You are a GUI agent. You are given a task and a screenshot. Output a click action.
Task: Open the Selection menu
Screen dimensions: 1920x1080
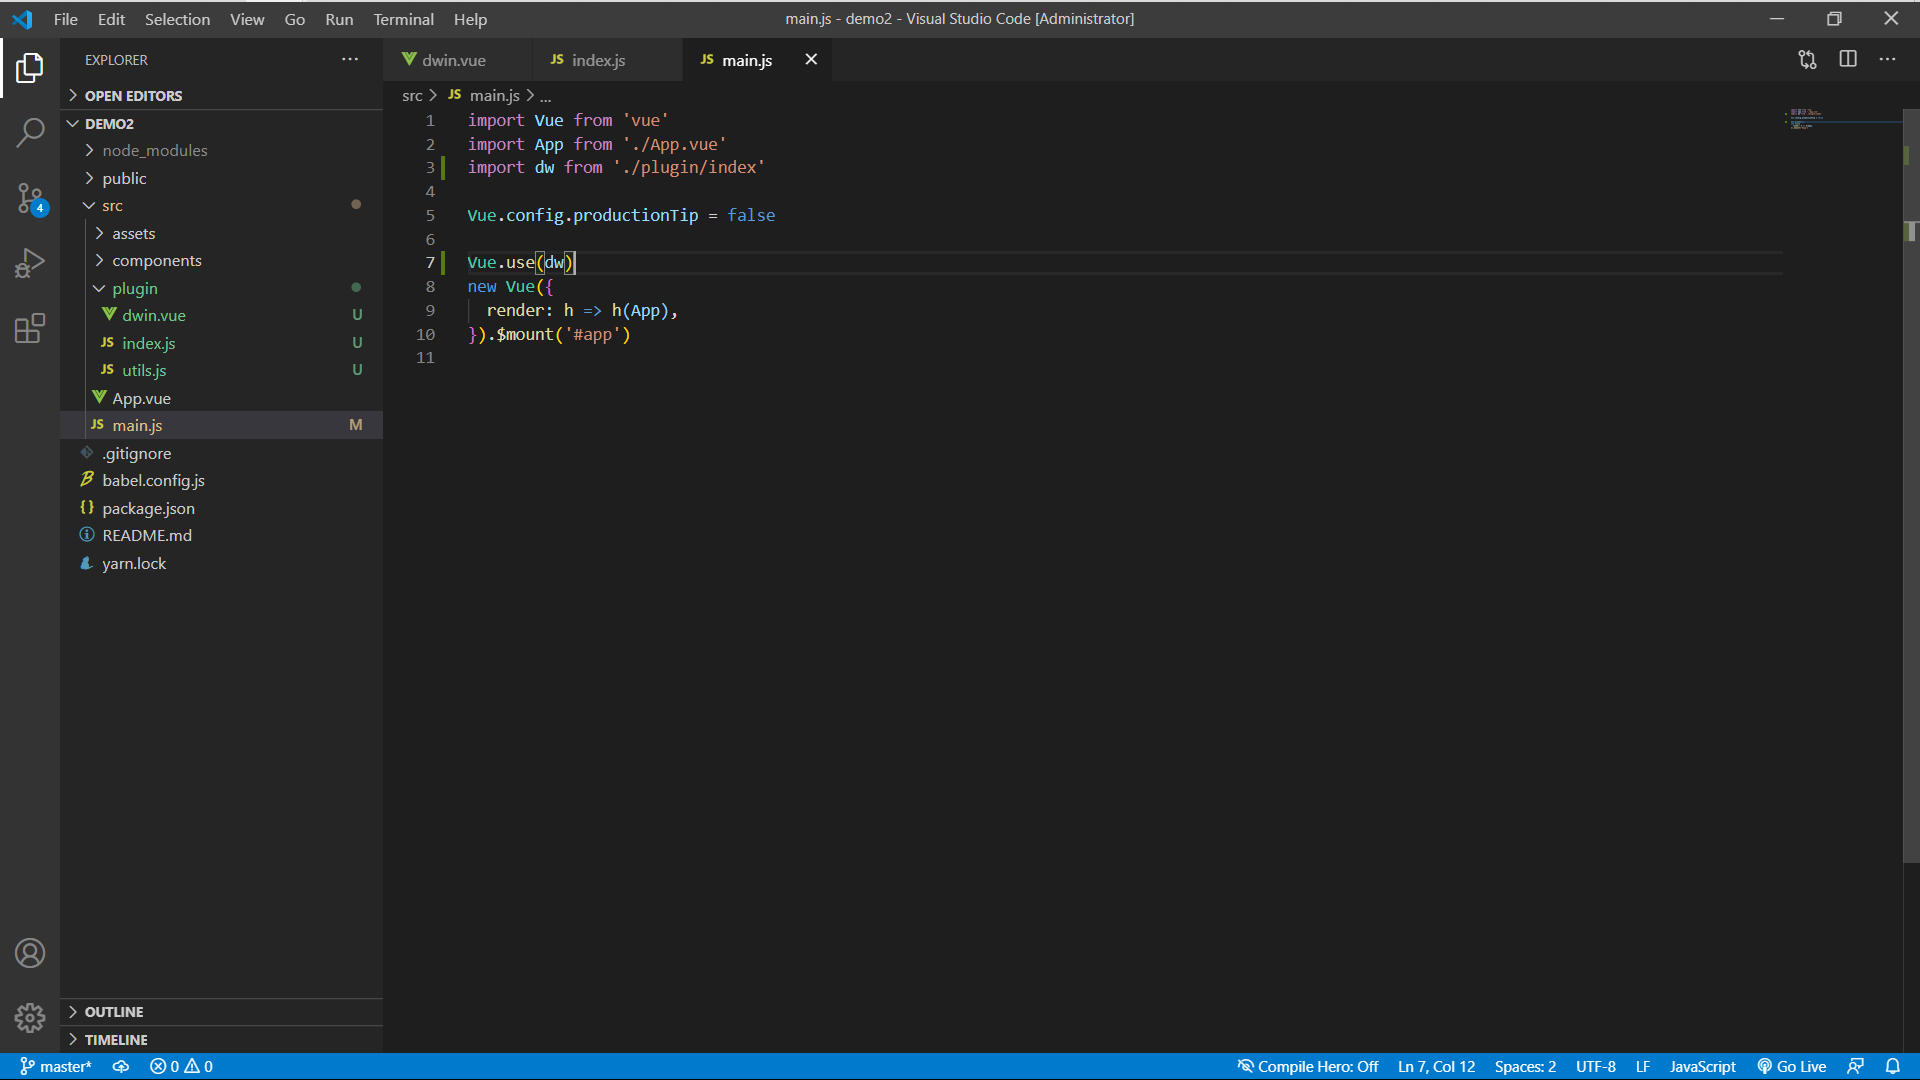177,19
